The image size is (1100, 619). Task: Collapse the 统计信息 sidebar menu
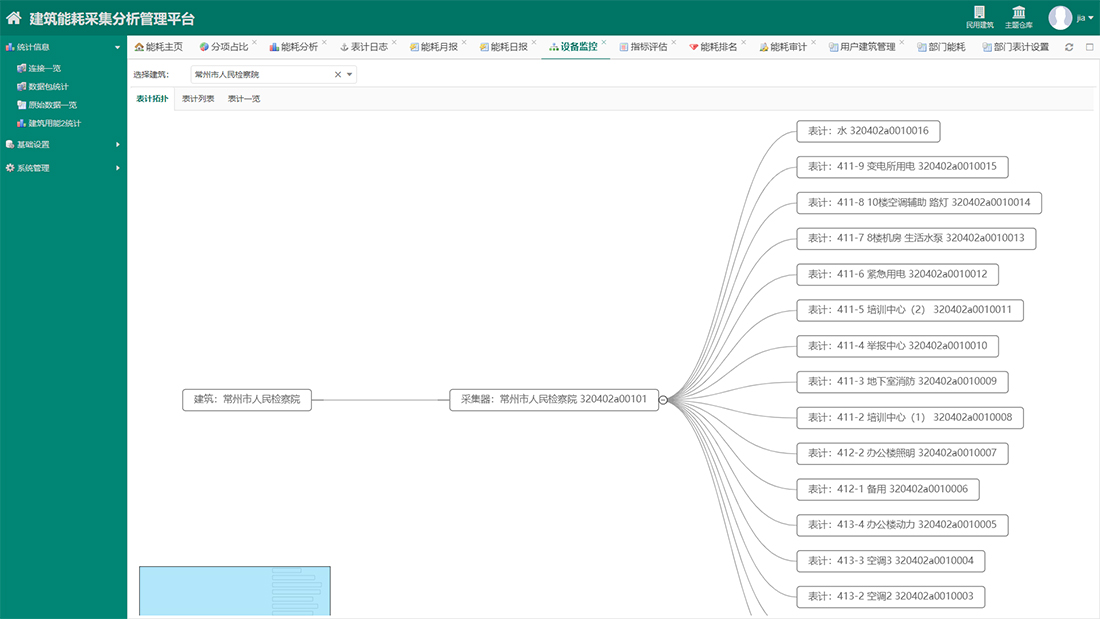[x=63, y=47]
